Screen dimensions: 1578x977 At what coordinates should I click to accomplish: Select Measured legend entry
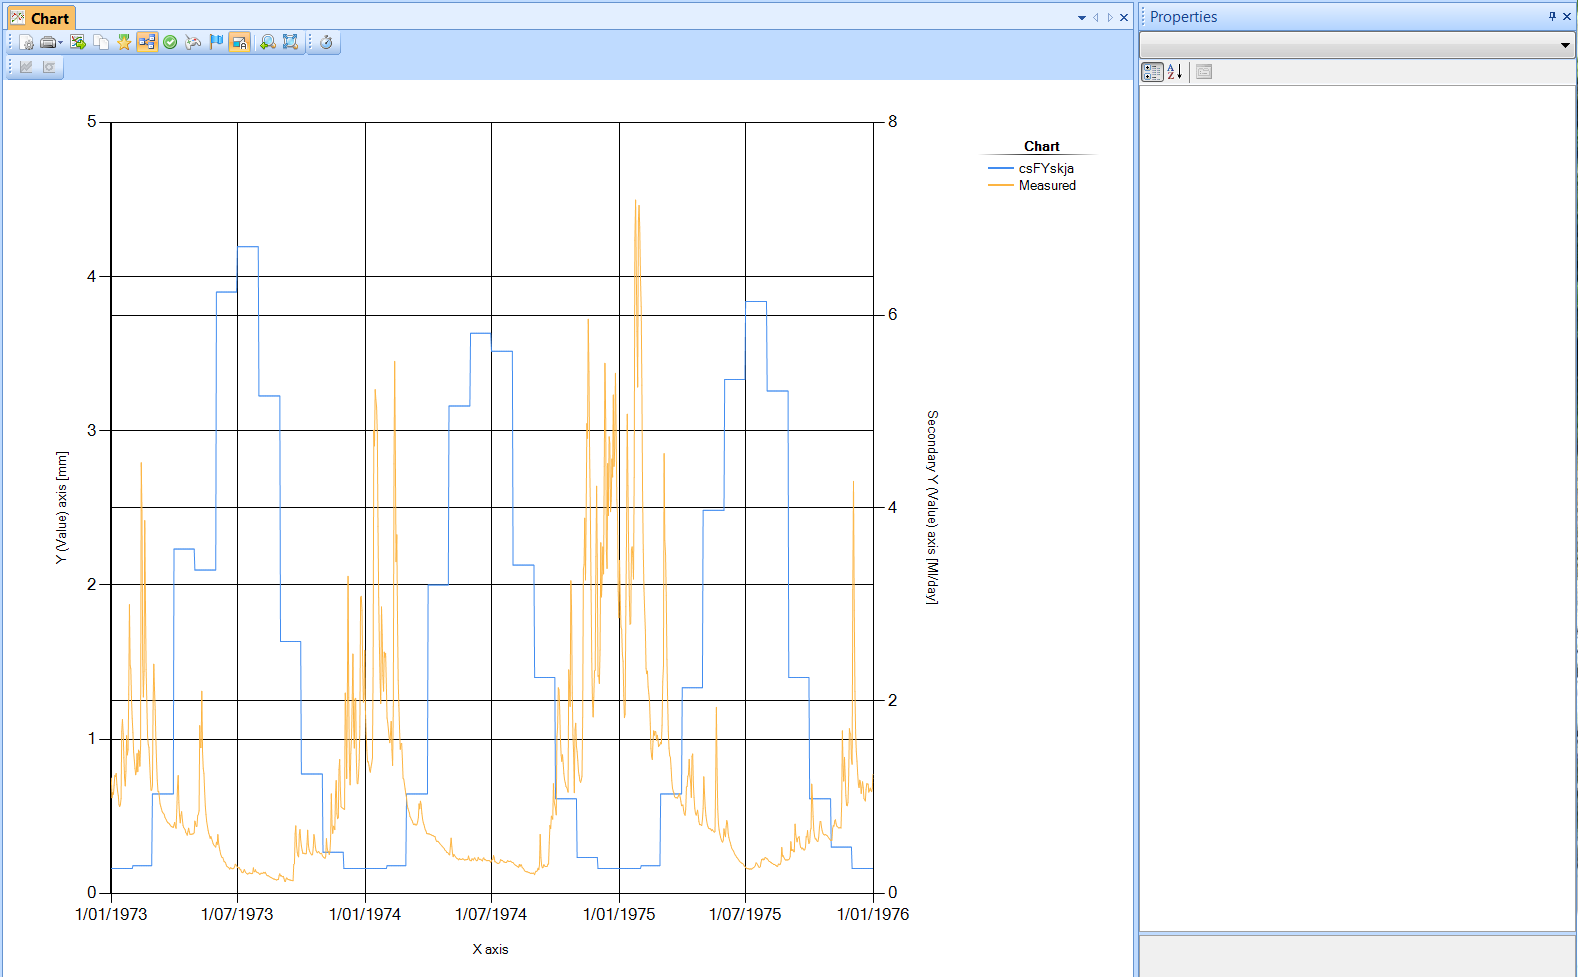point(1047,186)
